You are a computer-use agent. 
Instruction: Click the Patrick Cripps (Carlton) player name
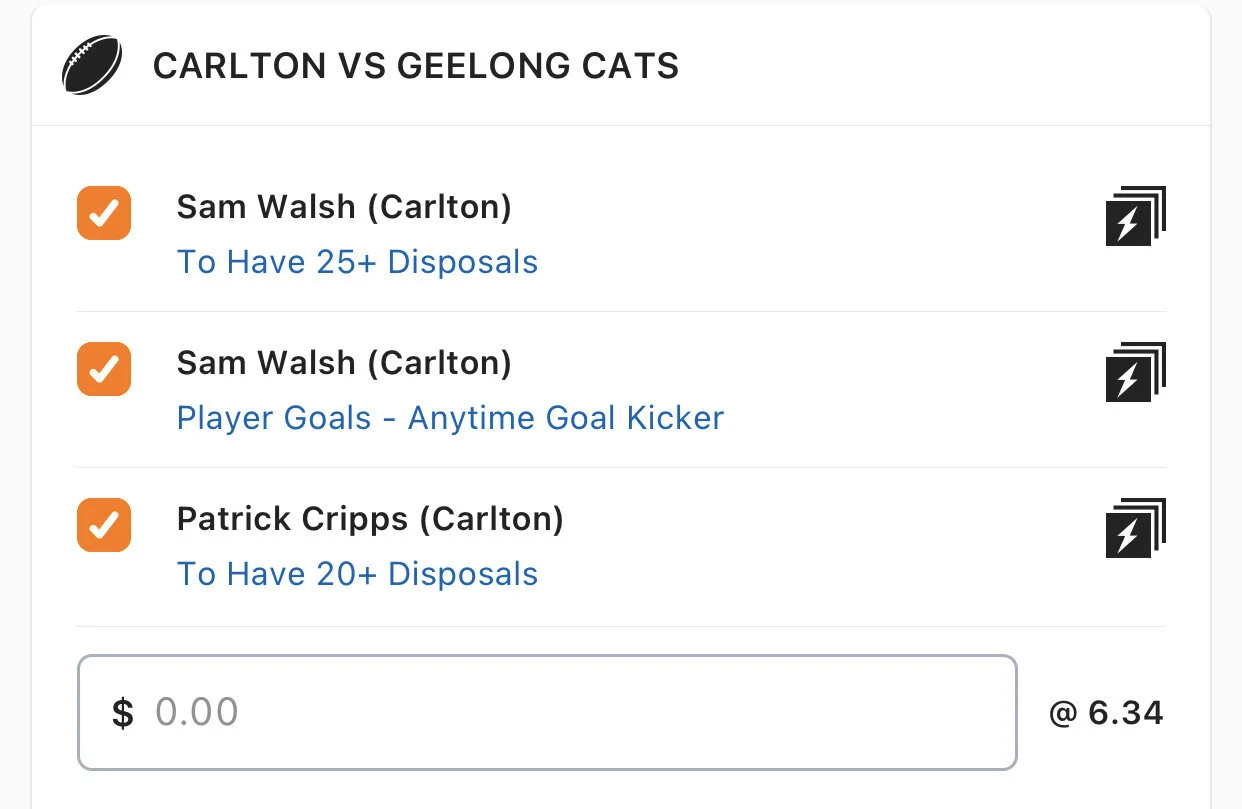click(x=370, y=519)
